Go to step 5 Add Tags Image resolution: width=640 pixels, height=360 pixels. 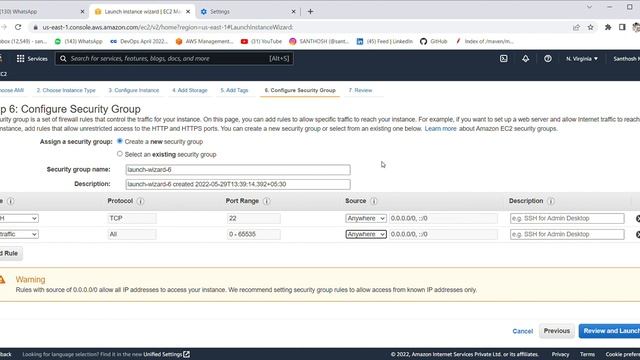234,90
